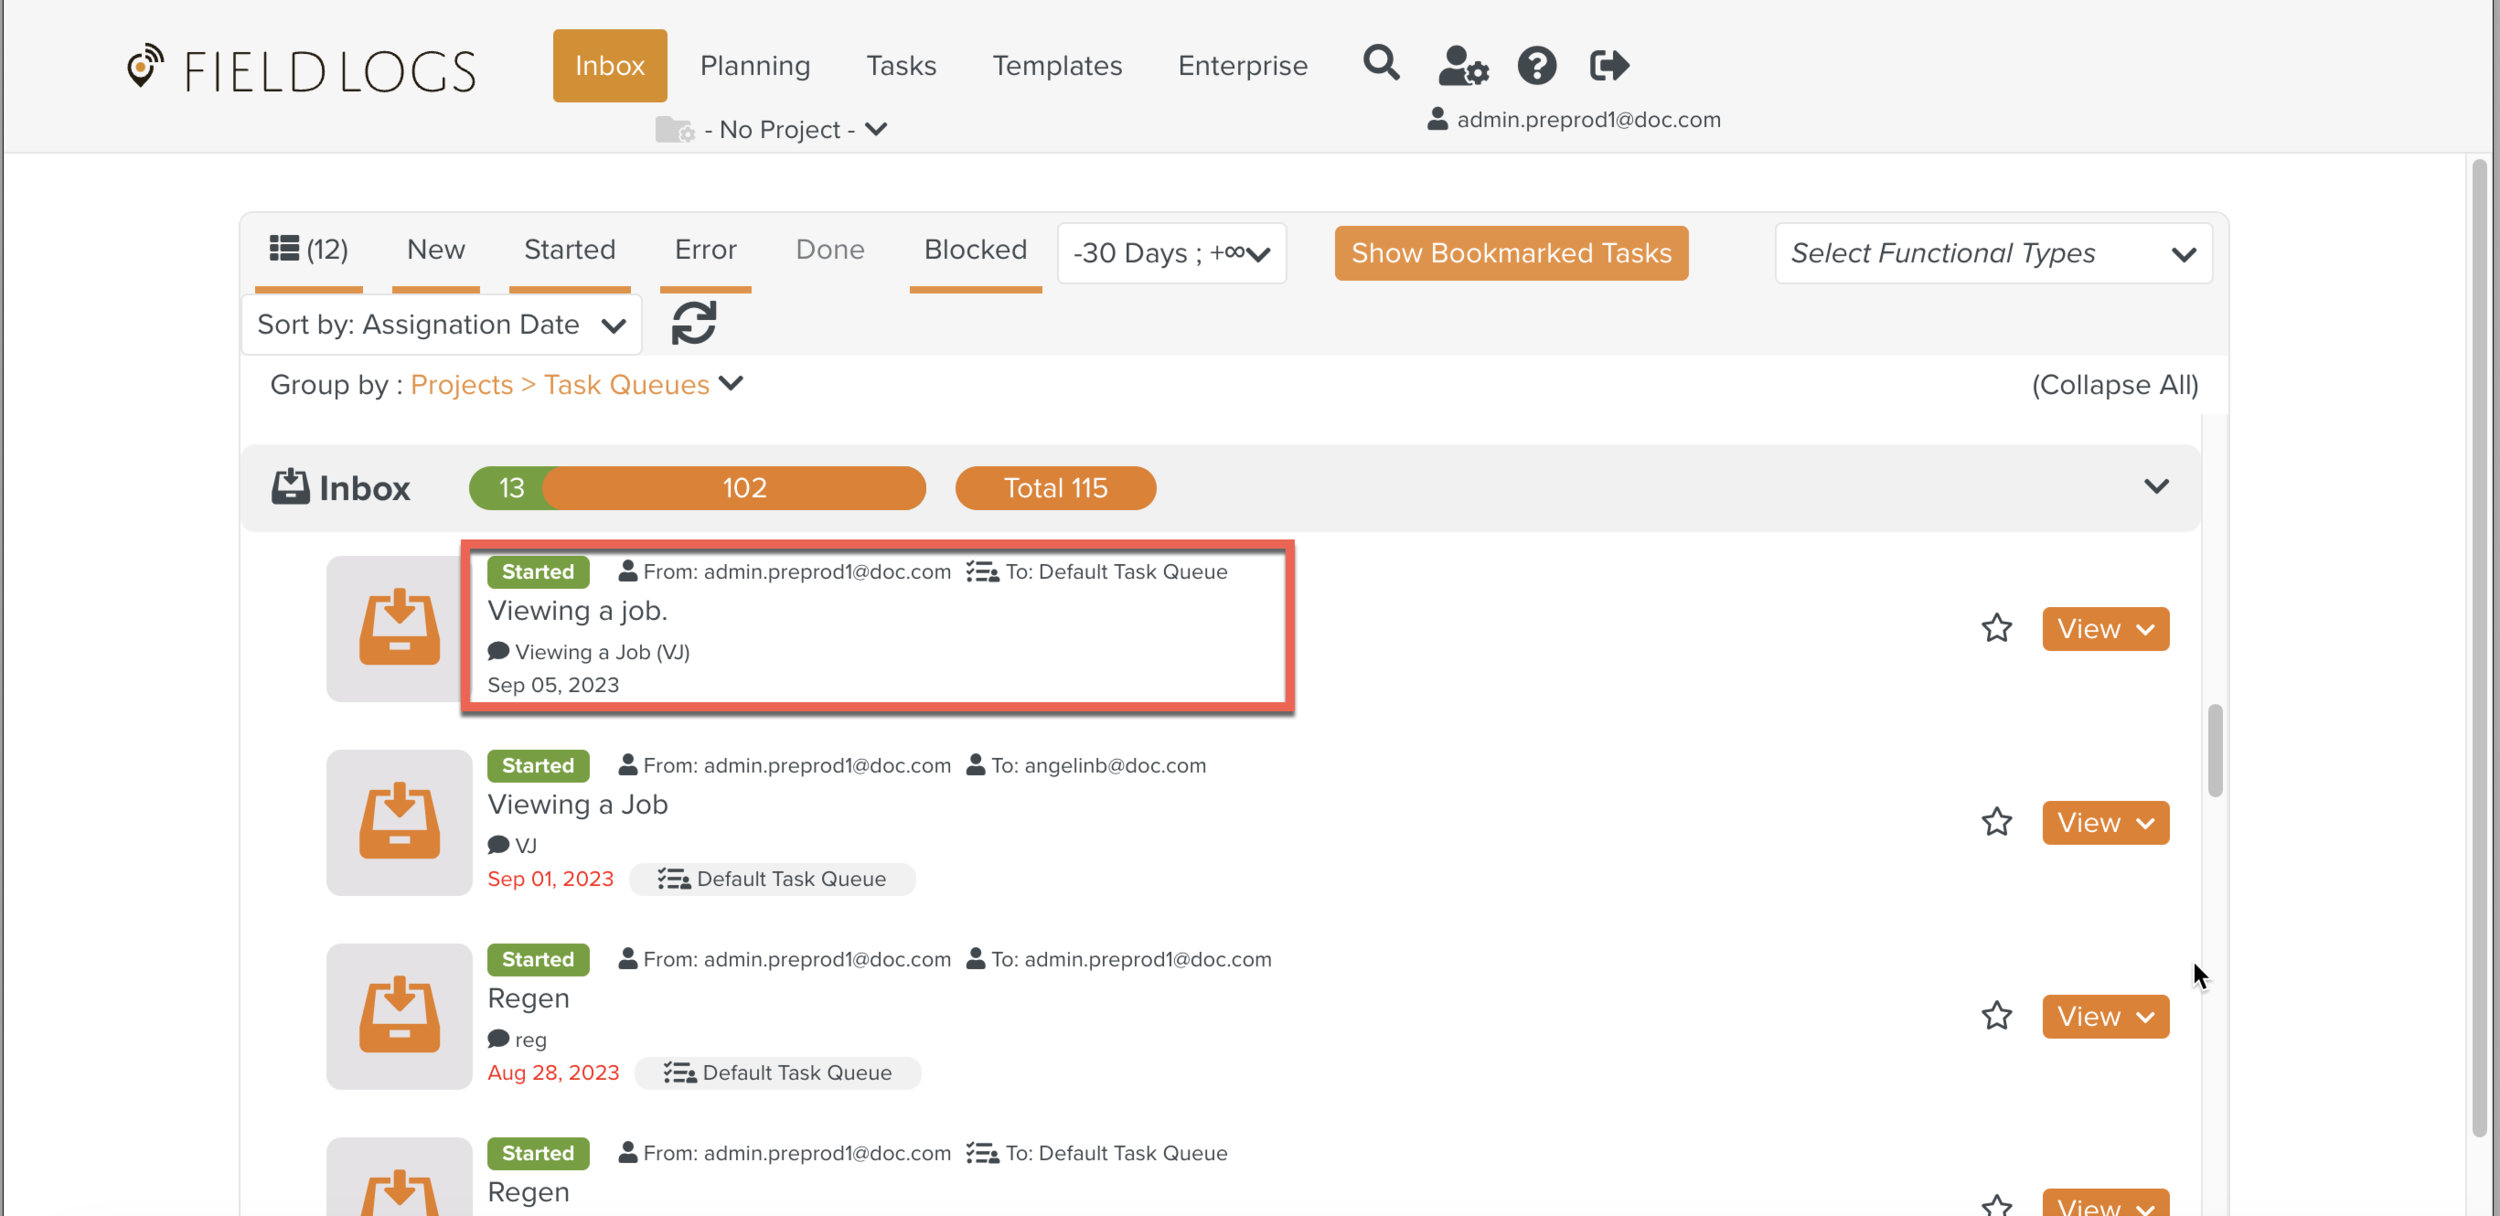This screenshot has width=2500, height=1216.
Task: Open the Sort by Assignation Date dropdown
Action: pyautogui.click(x=441, y=325)
